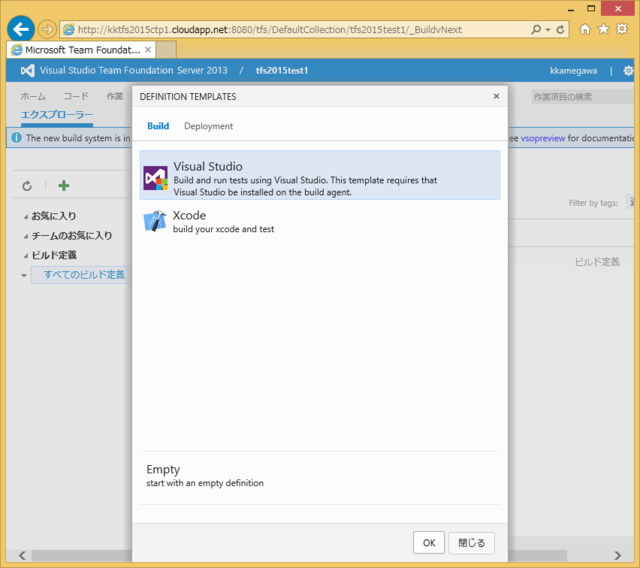Close the Definition Templates dialog with X
The image size is (640, 568).
pyautogui.click(x=496, y=96)
